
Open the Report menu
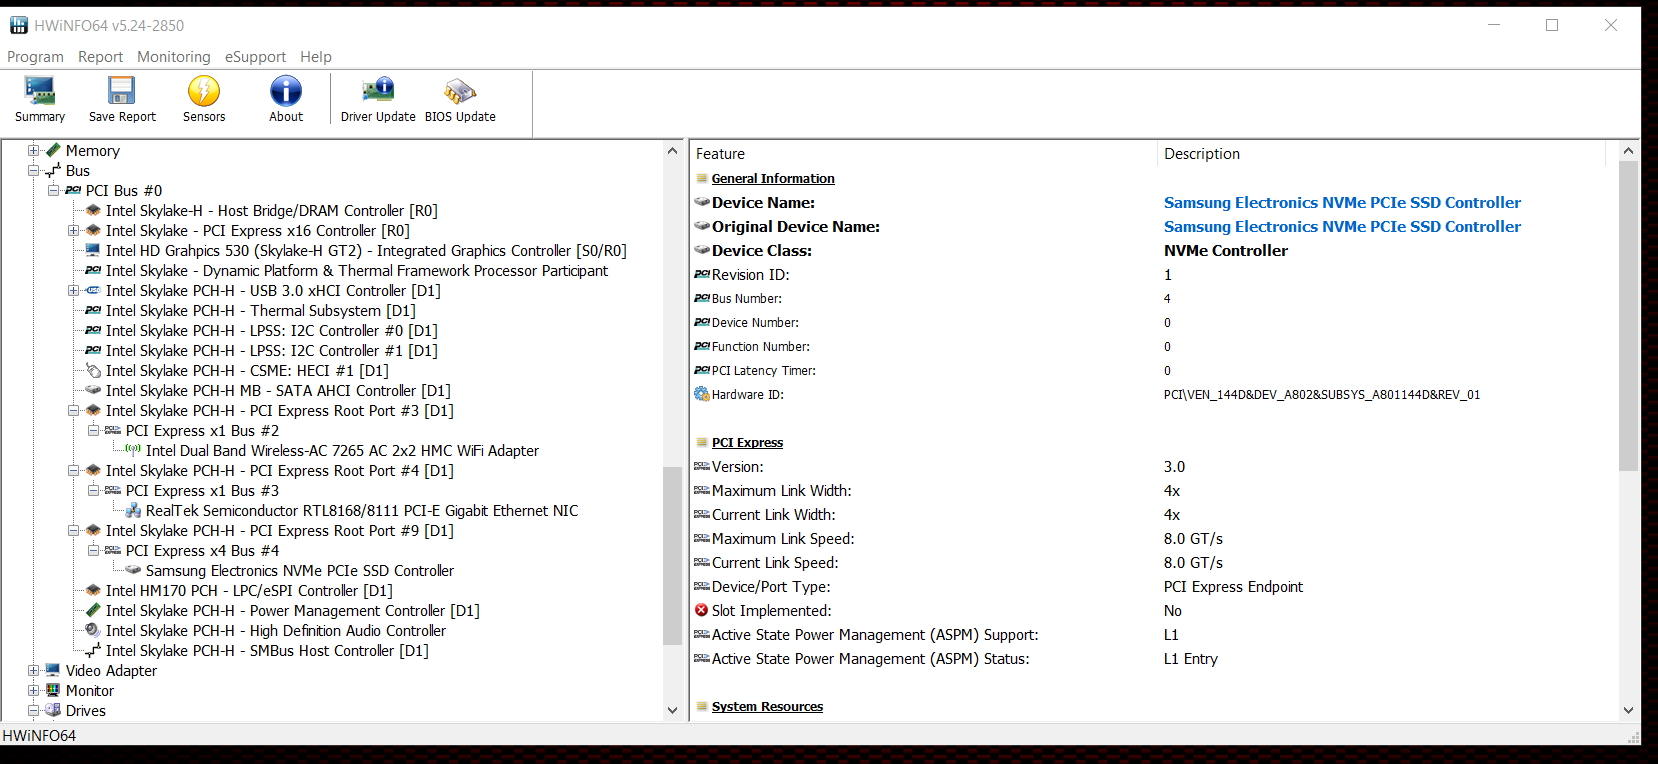[x=100, y=57]
